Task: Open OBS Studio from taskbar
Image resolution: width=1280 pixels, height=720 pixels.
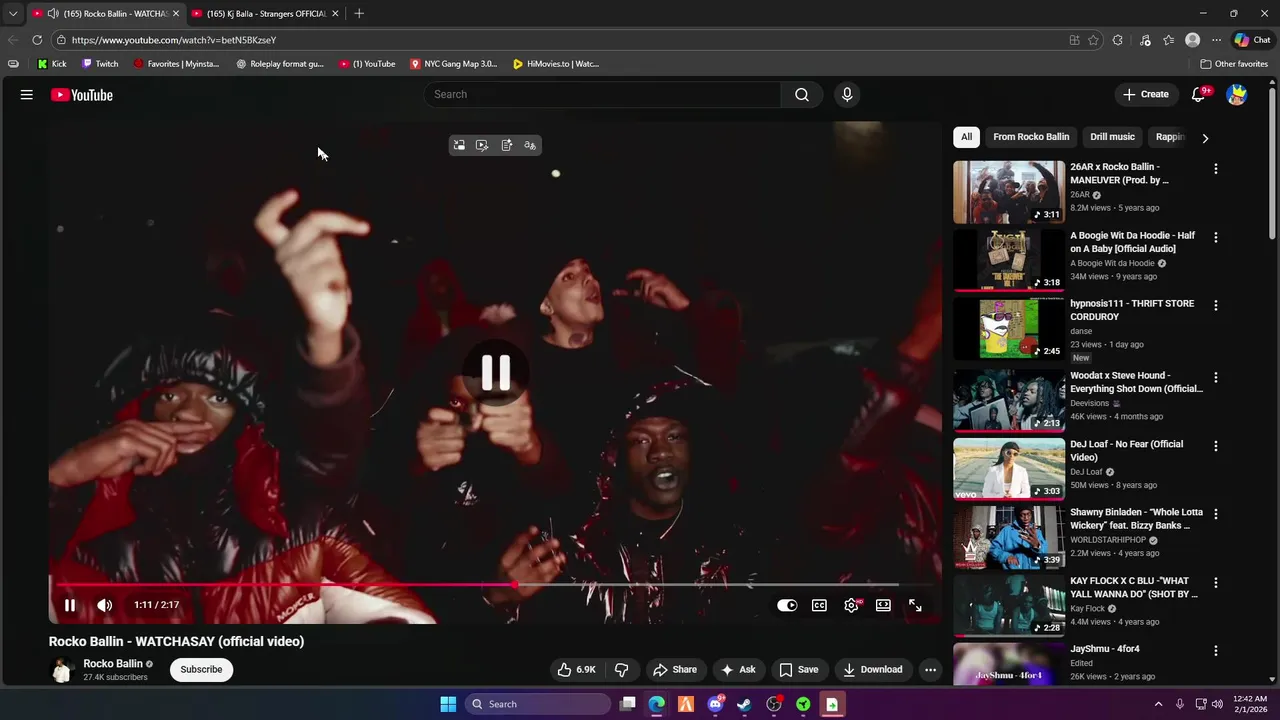Action: [773, 704]
